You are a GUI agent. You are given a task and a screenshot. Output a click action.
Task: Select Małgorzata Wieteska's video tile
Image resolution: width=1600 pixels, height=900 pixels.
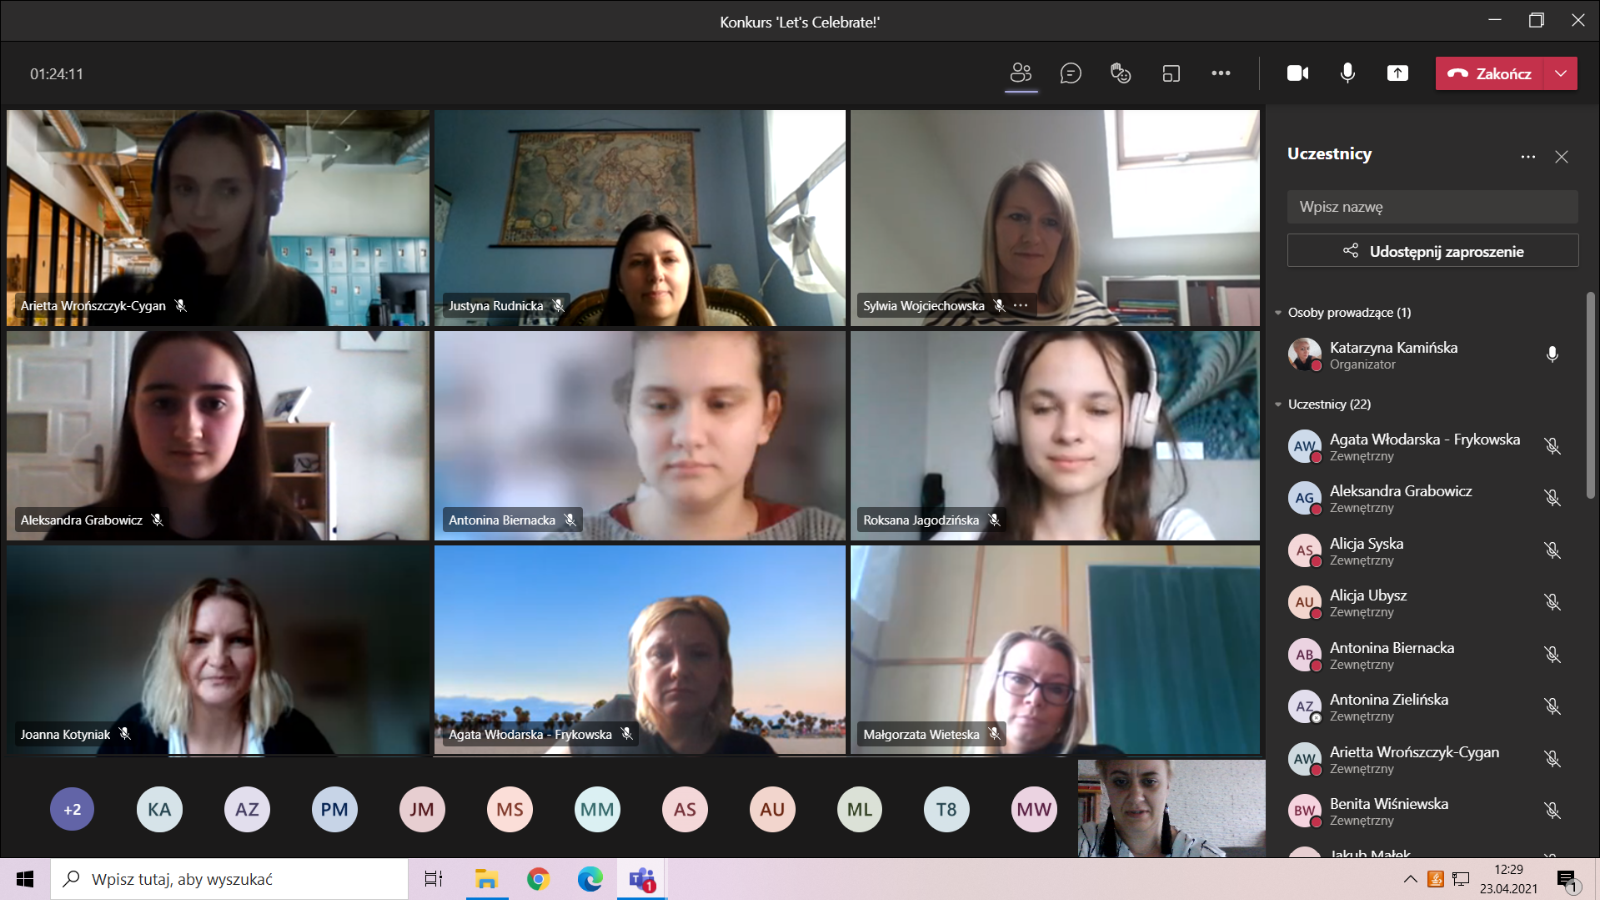1055,650
